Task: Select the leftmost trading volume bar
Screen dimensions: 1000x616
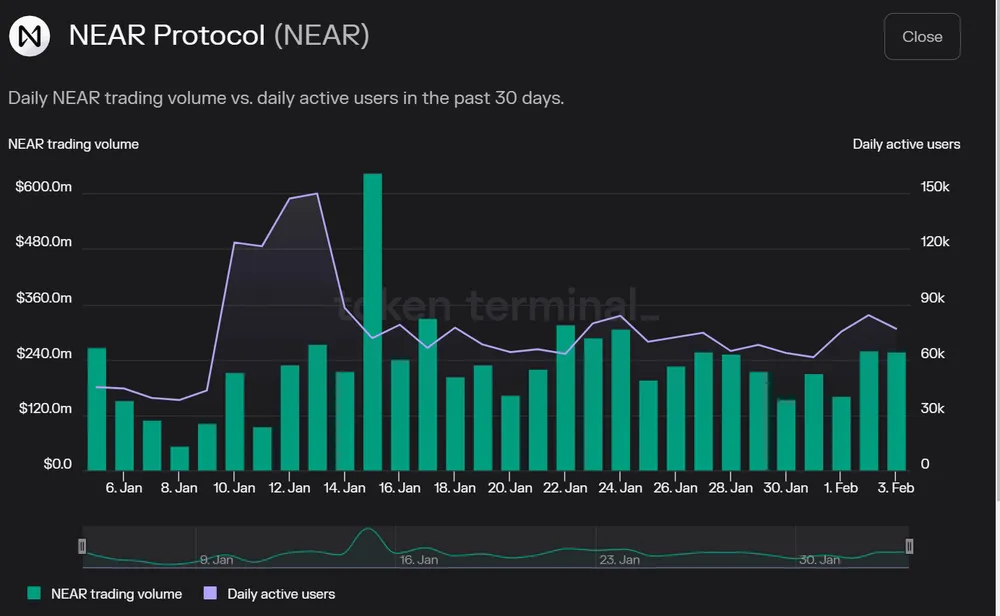Action: pos(97,410)
